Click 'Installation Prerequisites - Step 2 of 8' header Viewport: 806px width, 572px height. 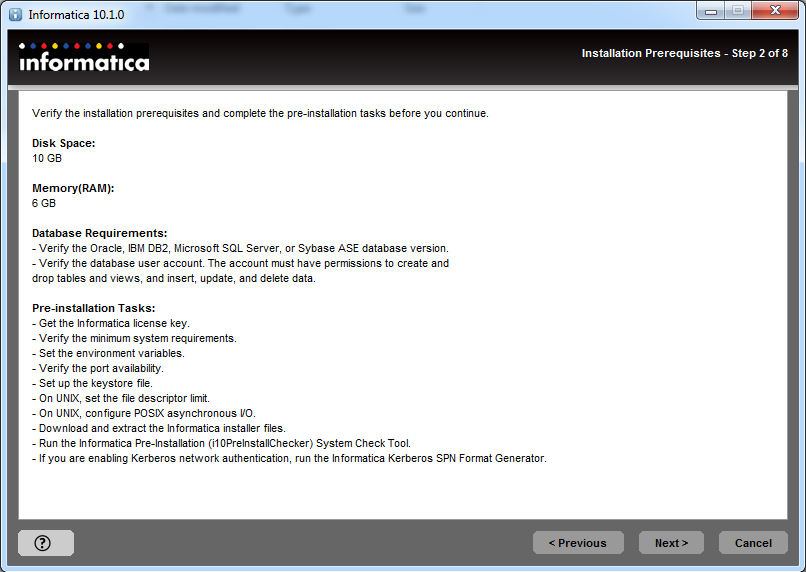click(684, 53)
